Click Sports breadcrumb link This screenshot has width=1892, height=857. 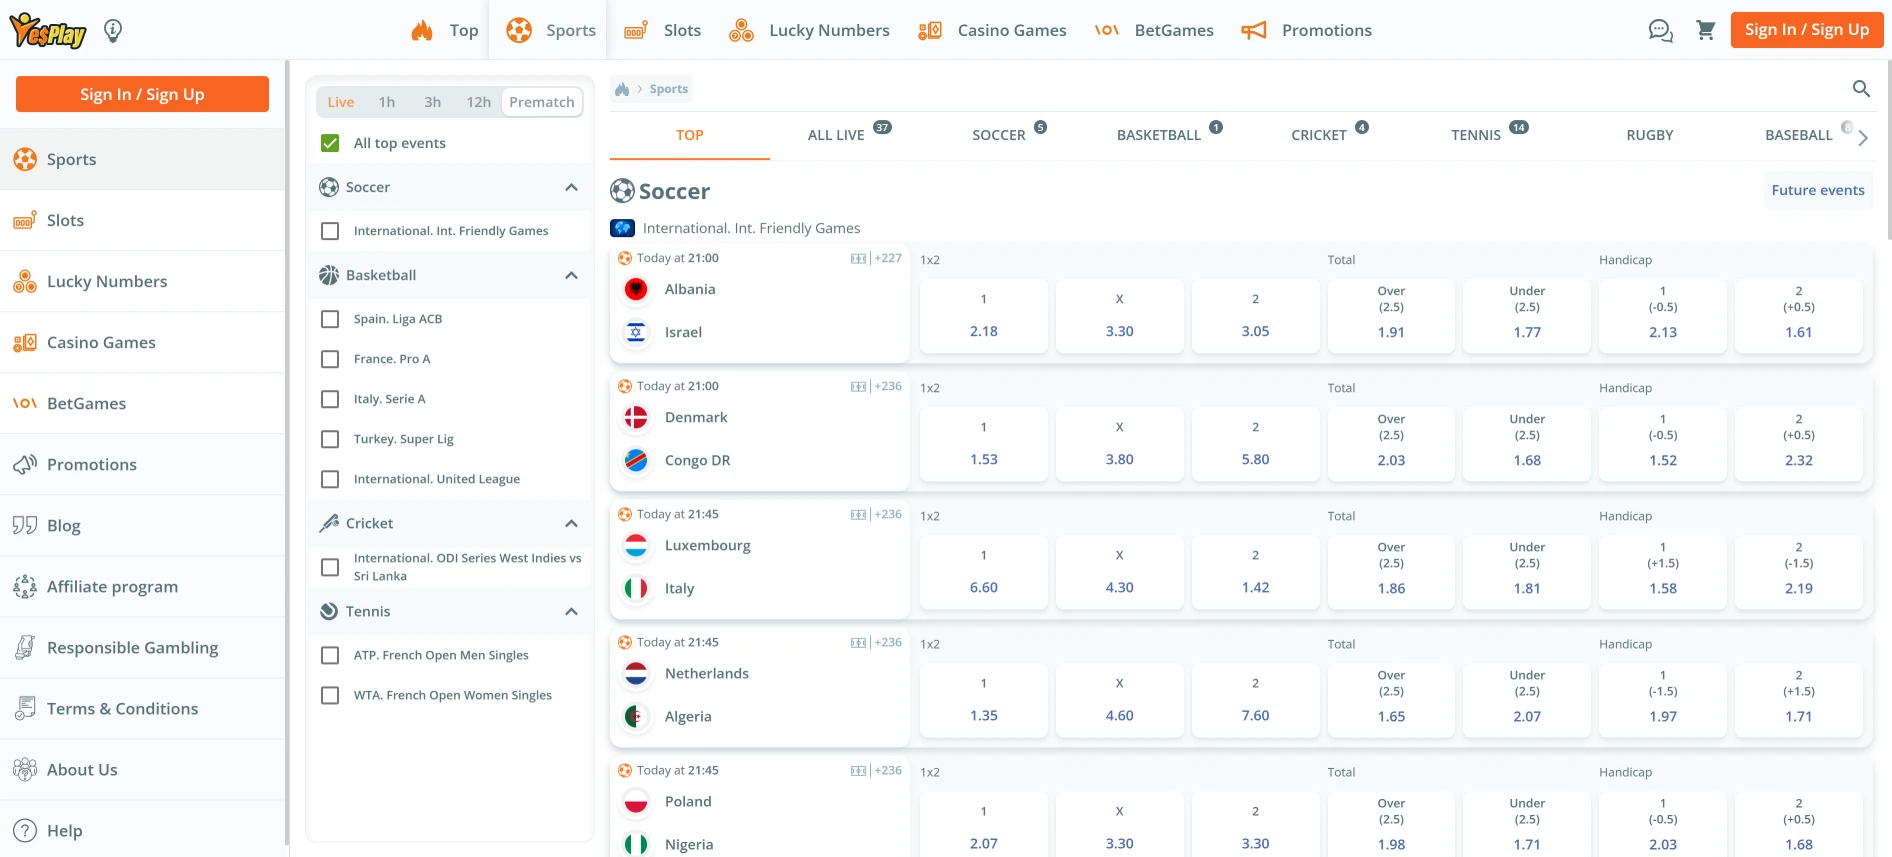[669, 89]
